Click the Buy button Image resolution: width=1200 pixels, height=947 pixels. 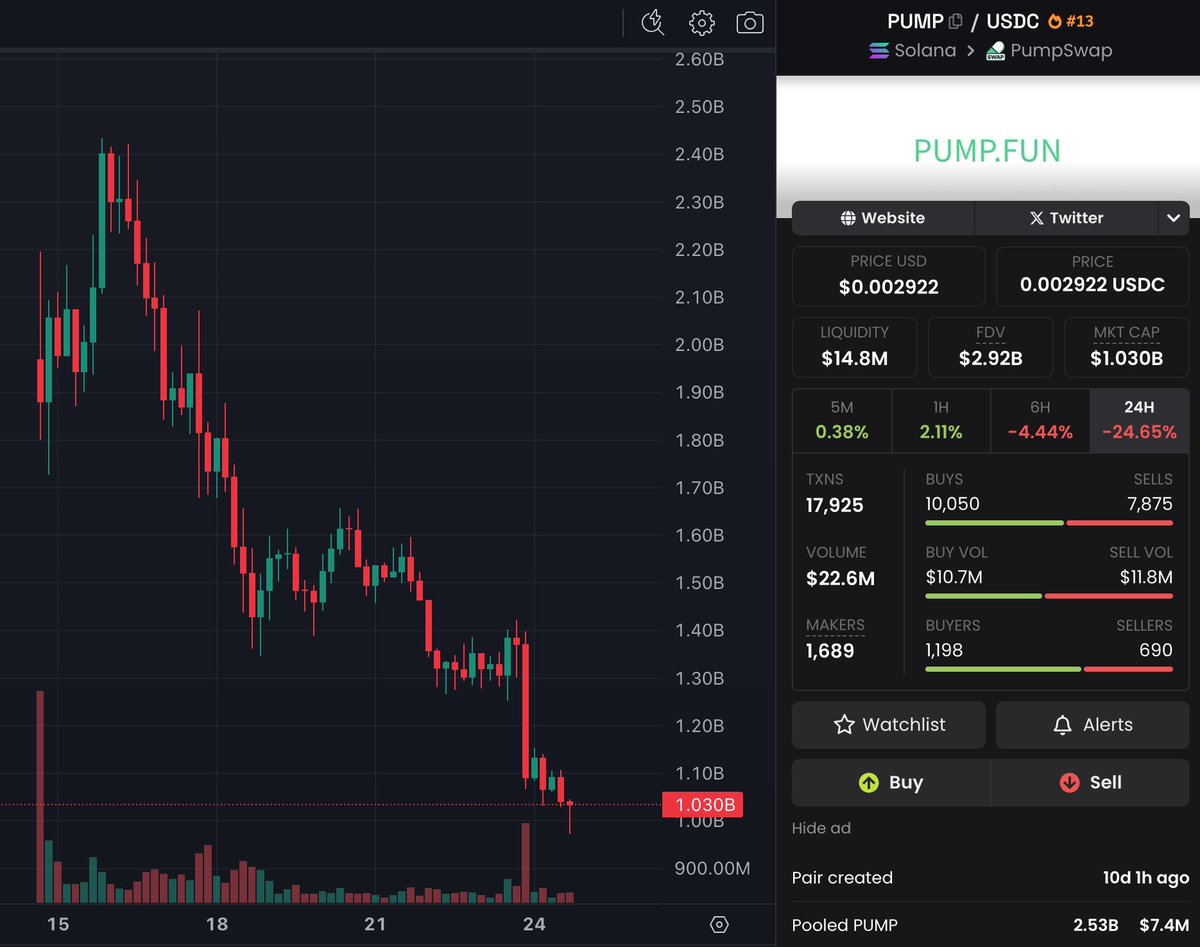[891, 783]
